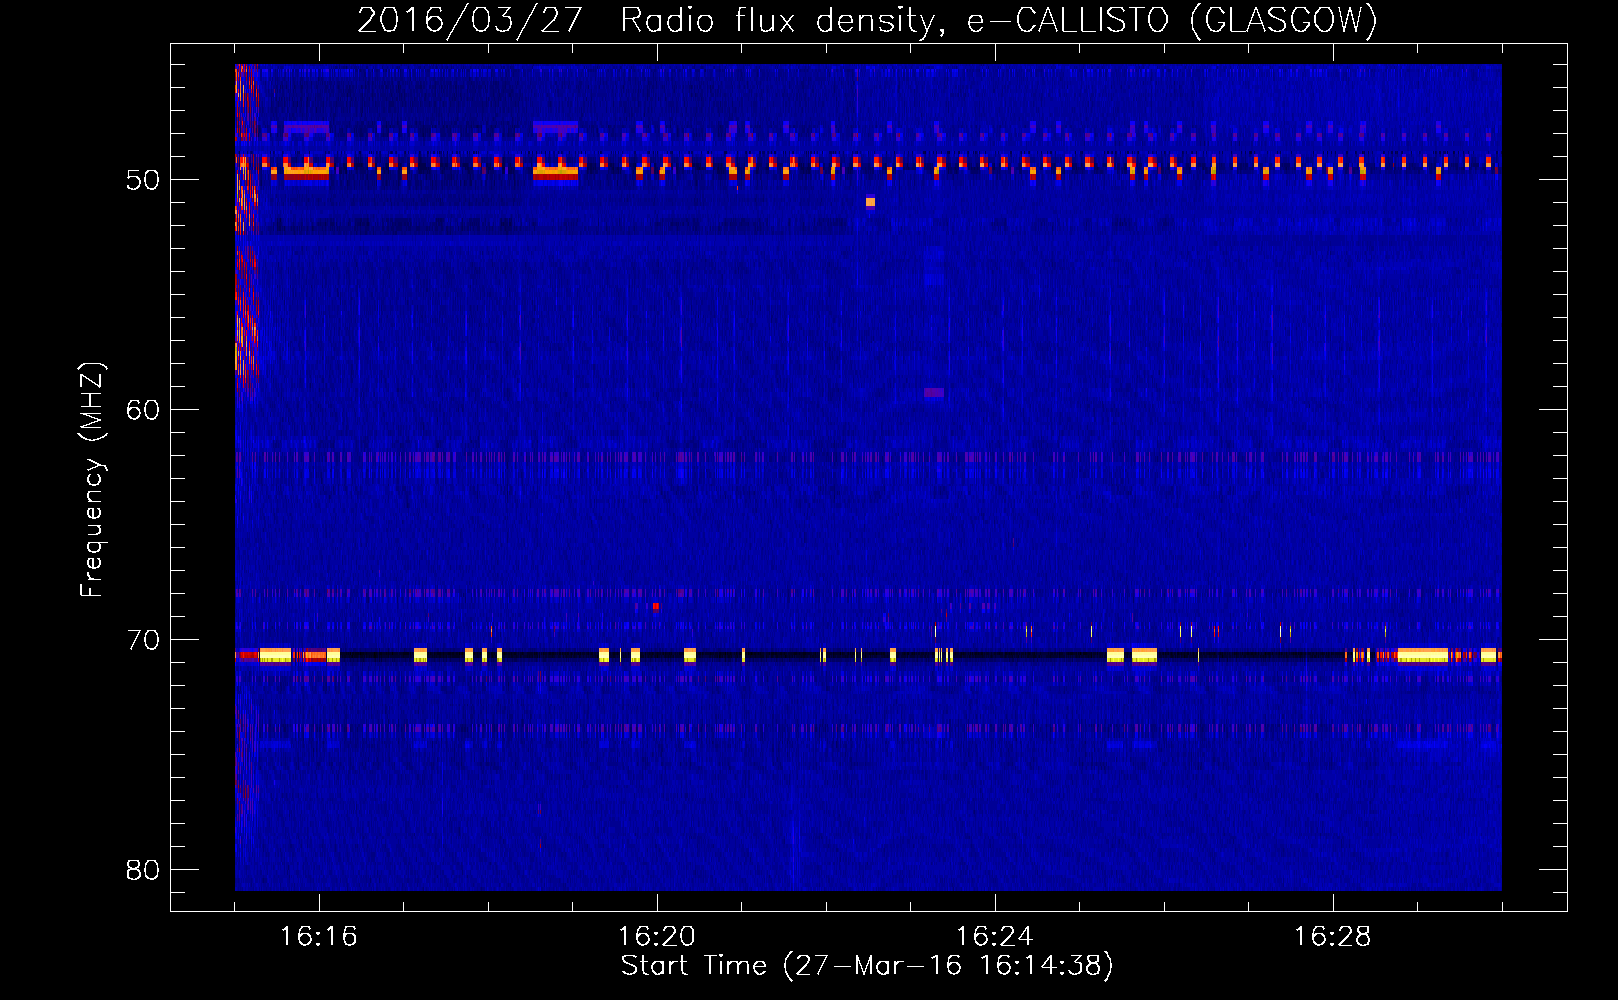Viewport: 1618px width, 1000px height.
Task: Click the 16:20 time tick label
Action: 657,937
